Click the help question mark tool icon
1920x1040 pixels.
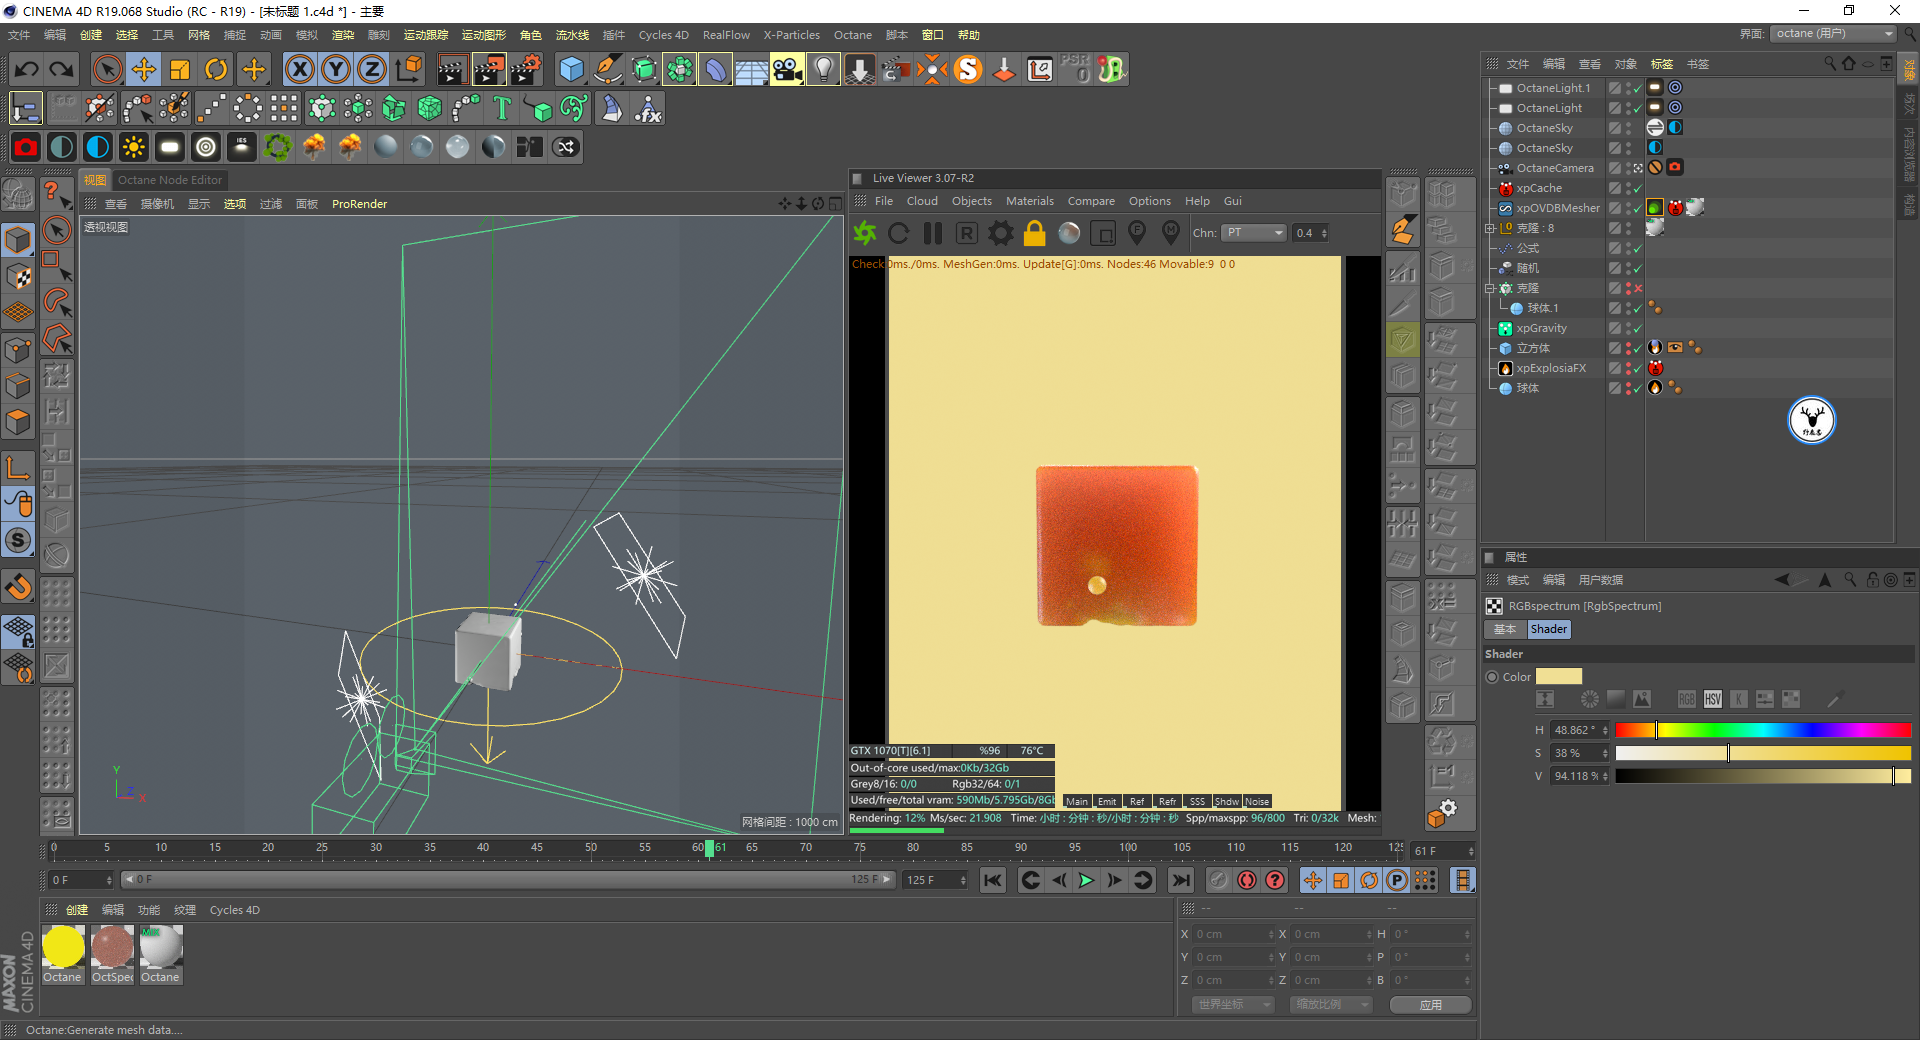[56, 193]
